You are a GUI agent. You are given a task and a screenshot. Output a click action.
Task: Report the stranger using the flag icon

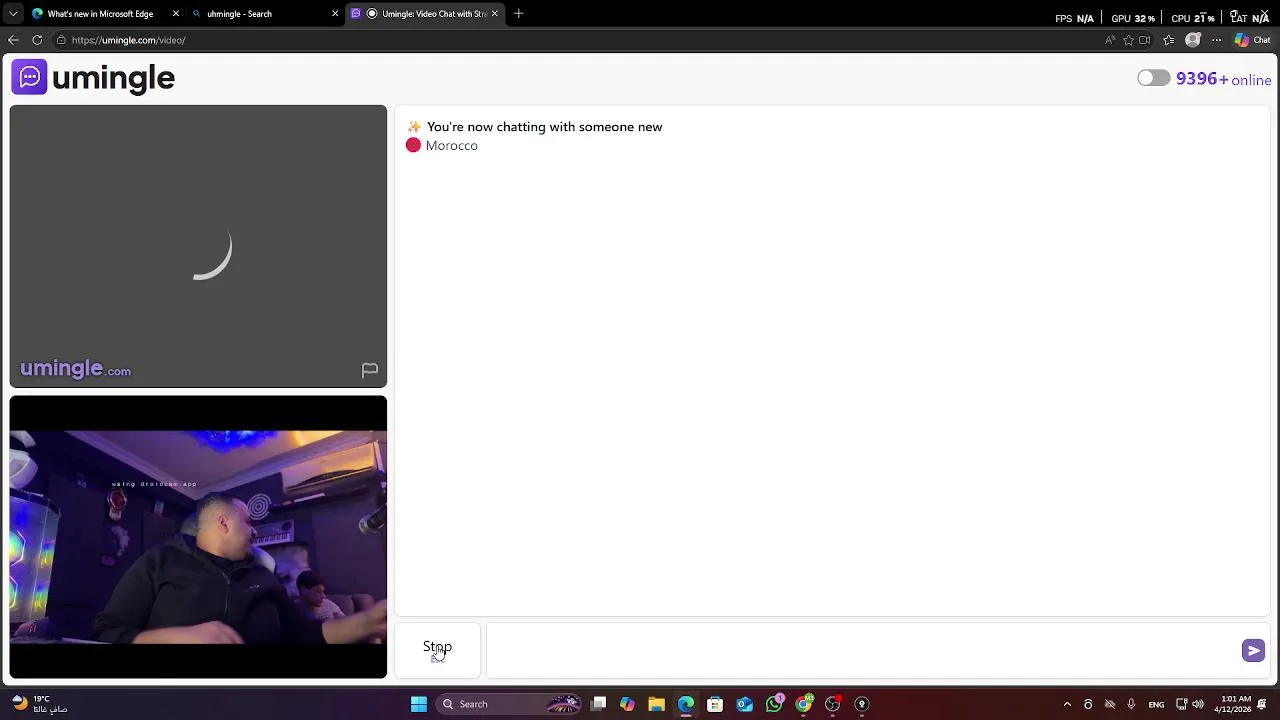(x=369, y=370)
